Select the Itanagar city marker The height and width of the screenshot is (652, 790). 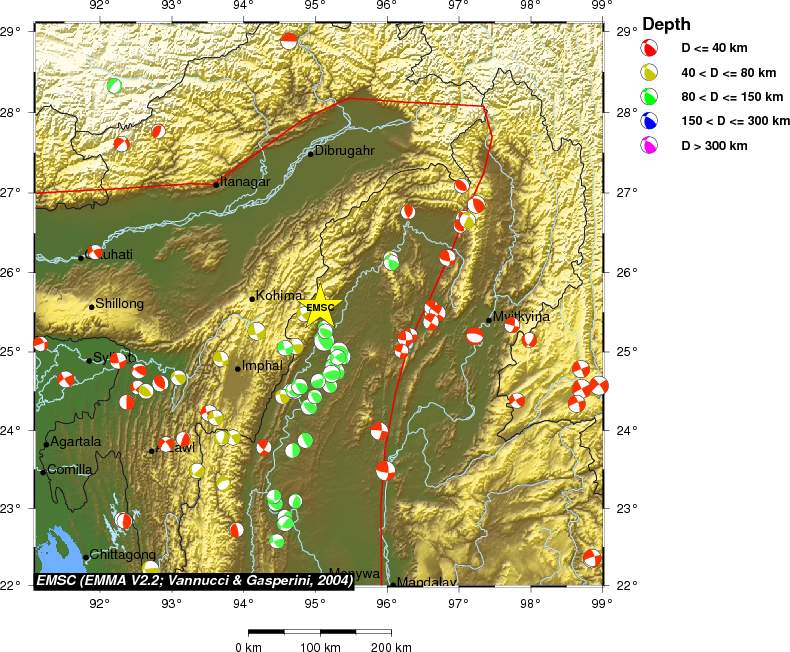(216, 184)
